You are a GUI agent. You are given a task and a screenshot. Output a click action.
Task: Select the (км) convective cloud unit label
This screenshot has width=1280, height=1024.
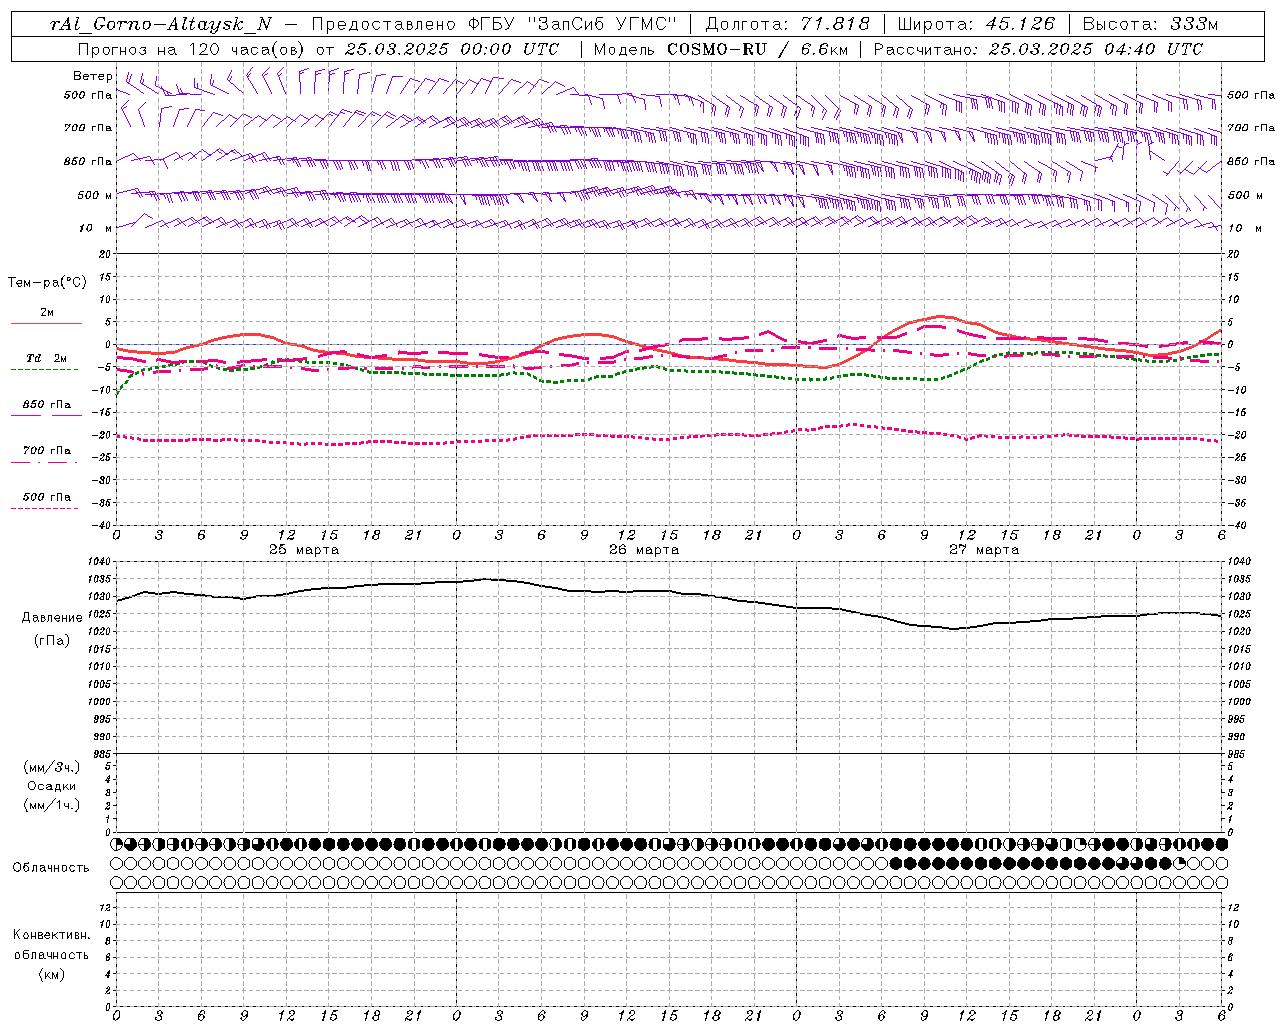[52, 975]
